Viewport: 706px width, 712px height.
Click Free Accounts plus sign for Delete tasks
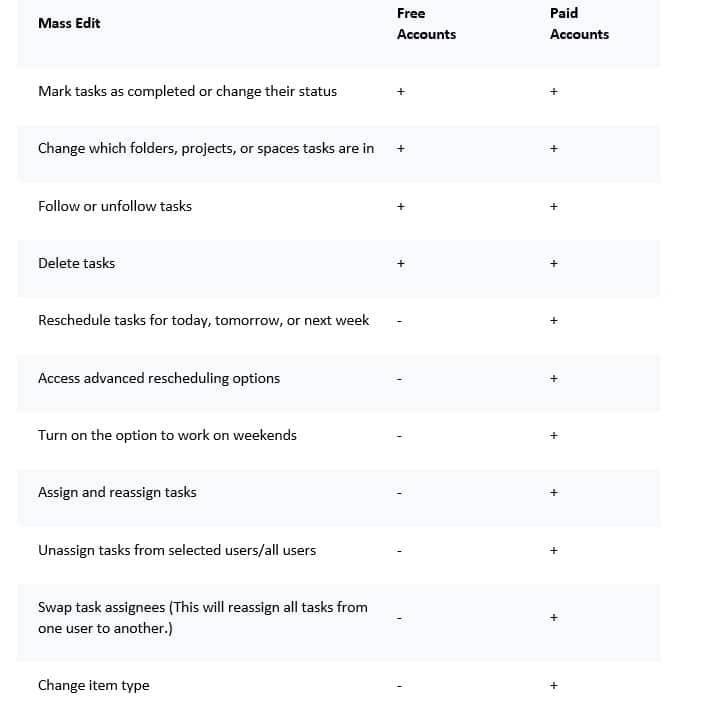coord(400,264)
